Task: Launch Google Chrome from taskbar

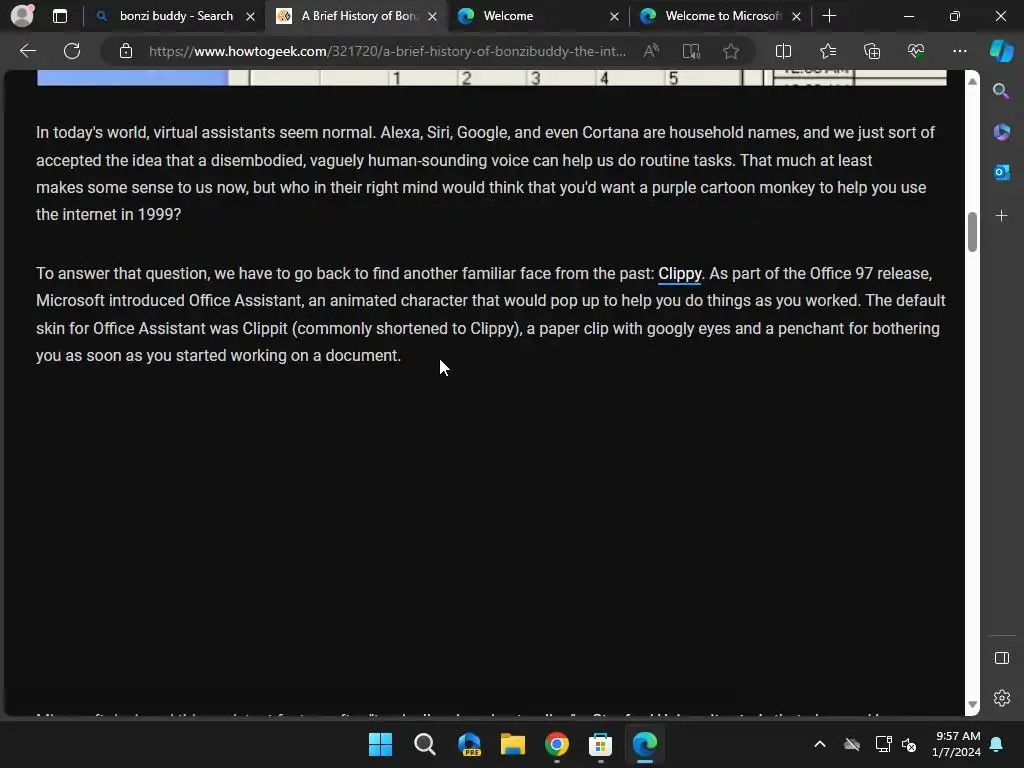Action: point(556,744)
